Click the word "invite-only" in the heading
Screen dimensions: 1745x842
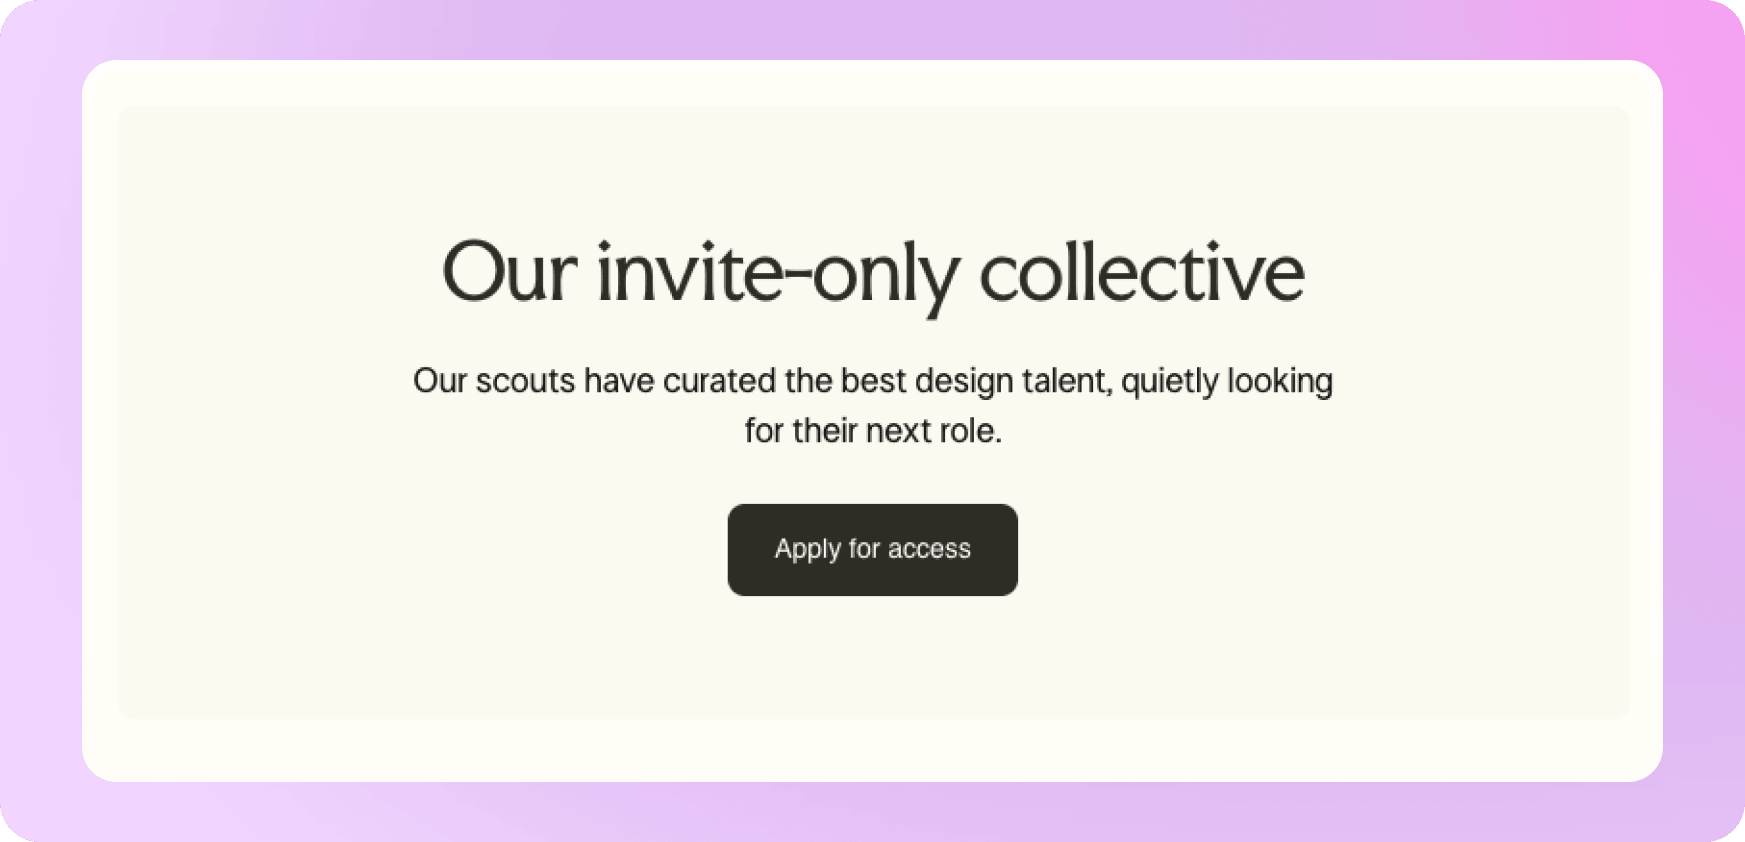[x=777, y=273]
